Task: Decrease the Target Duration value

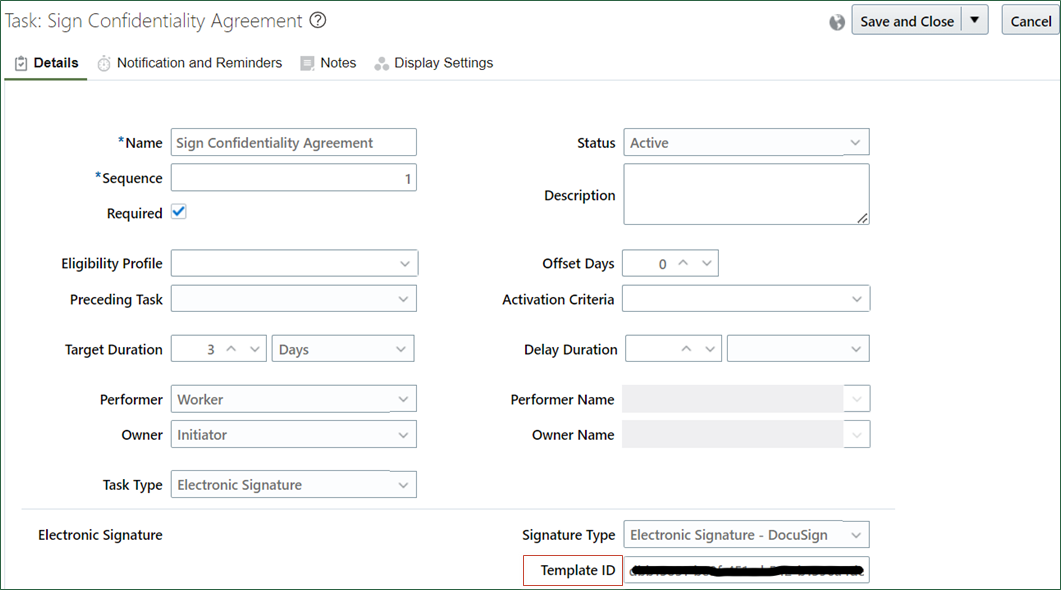Action: [x=255, y=349]
